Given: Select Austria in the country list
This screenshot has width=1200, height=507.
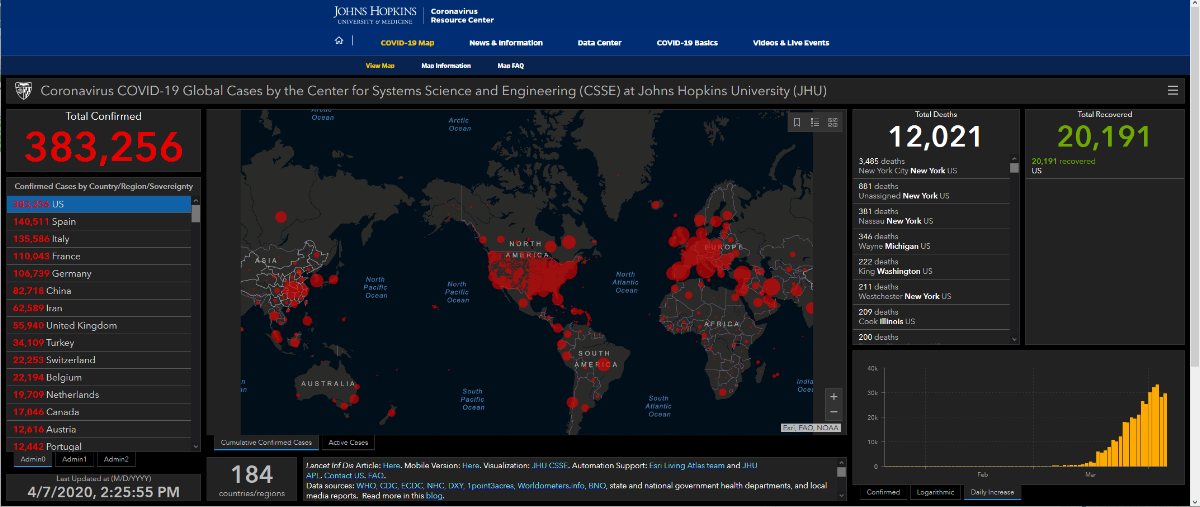Looking at the screenshot, I should [99, 428].
